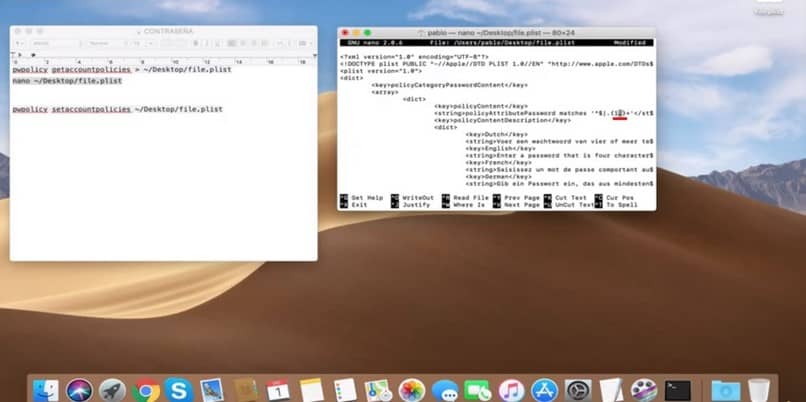The height and width of the screenshot is (402, 806).
Task: Open Google Chrome from the Dock
Action: point(146,391)
